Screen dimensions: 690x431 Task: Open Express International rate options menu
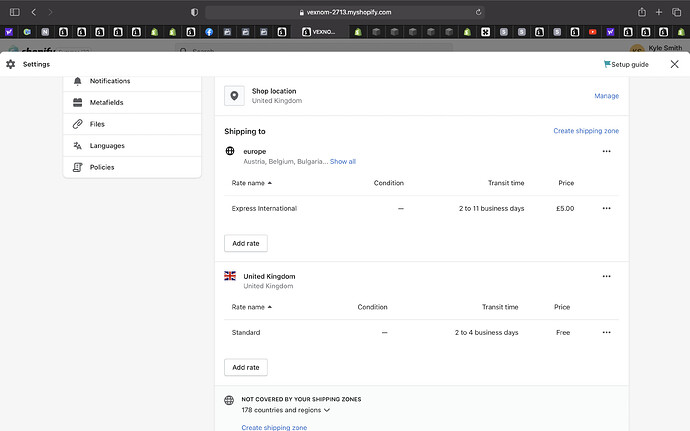(606, 208)
